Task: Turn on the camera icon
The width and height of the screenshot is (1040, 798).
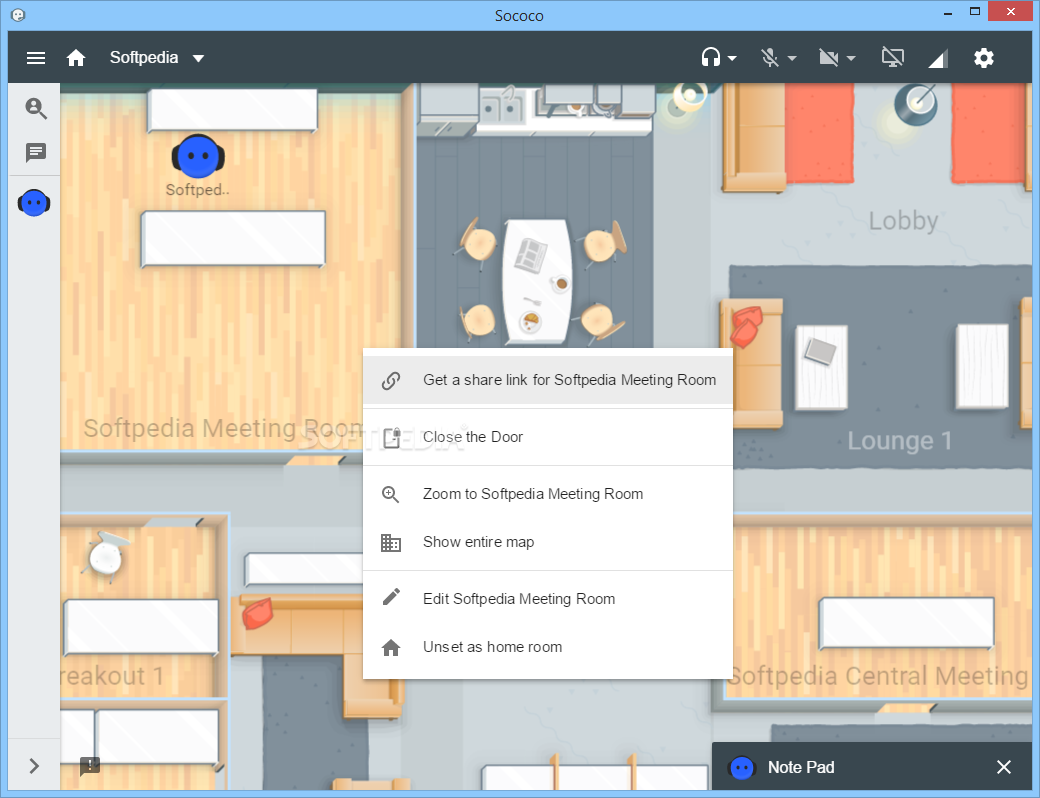Action: coord(828,58)
